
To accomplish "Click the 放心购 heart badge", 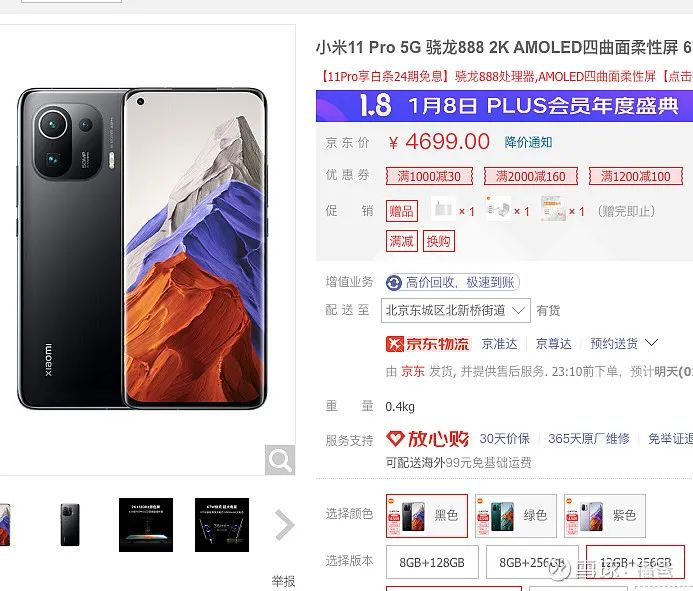I will (427, 439).
